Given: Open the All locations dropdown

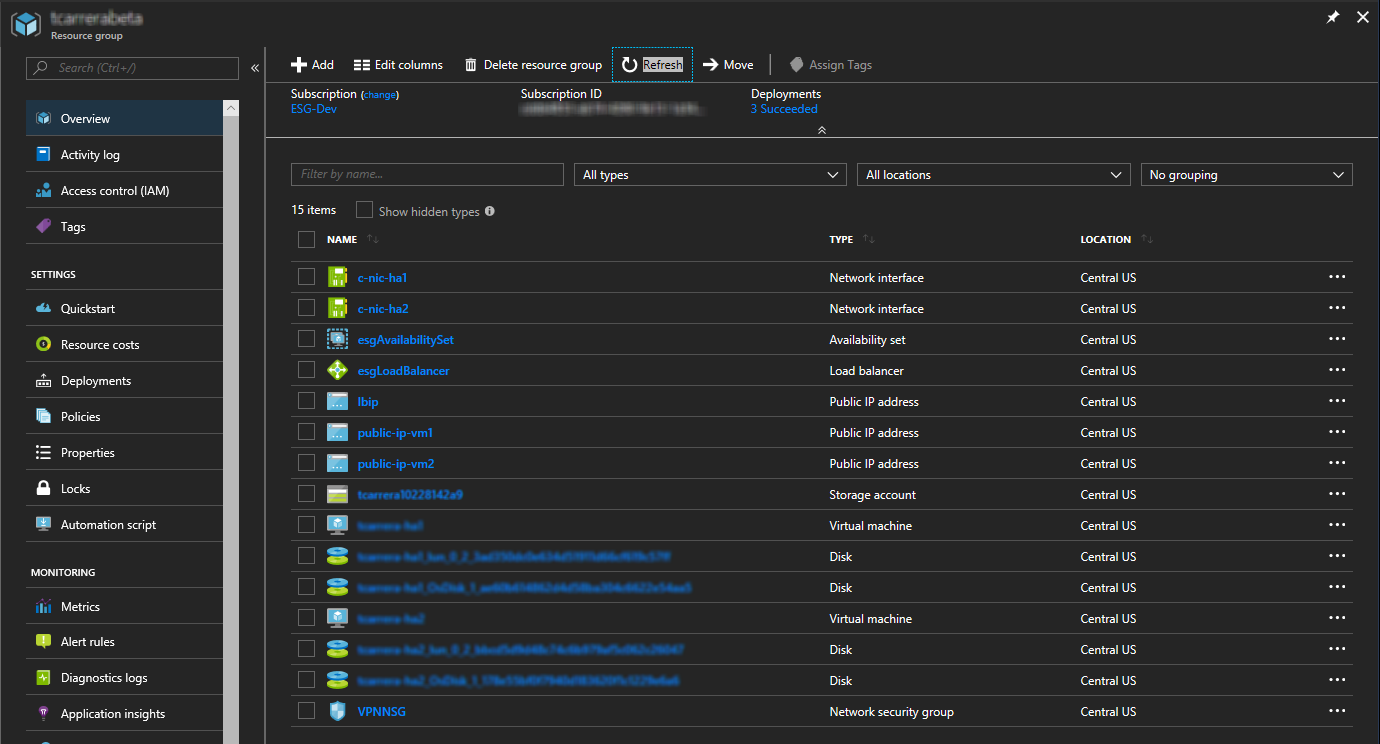Looking at the screenshot, I should [x=994, y=174].
